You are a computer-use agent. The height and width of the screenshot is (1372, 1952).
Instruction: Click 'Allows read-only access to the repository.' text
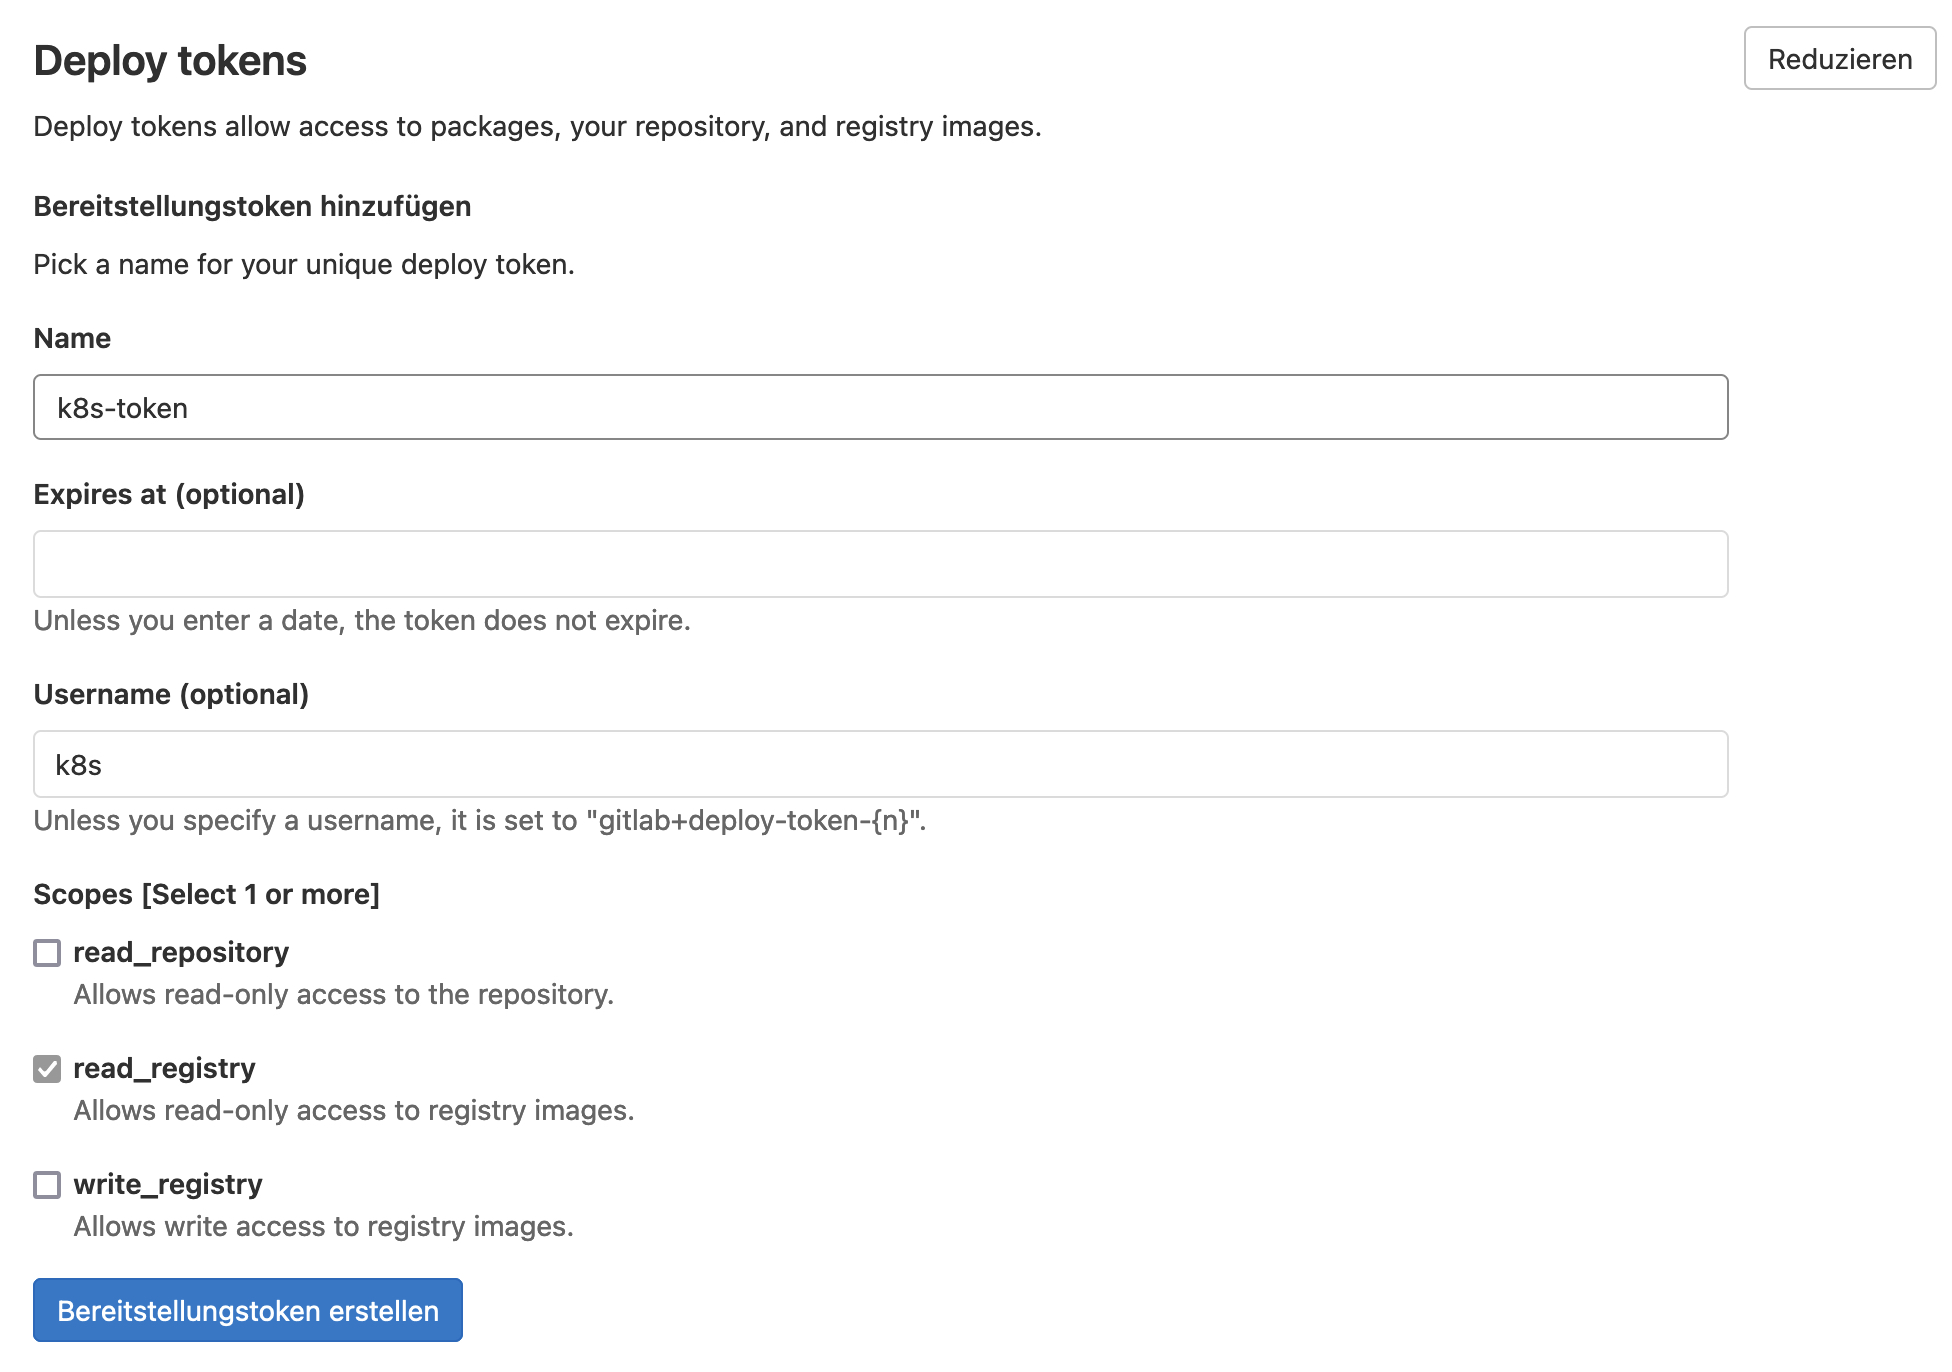[344, 994]
